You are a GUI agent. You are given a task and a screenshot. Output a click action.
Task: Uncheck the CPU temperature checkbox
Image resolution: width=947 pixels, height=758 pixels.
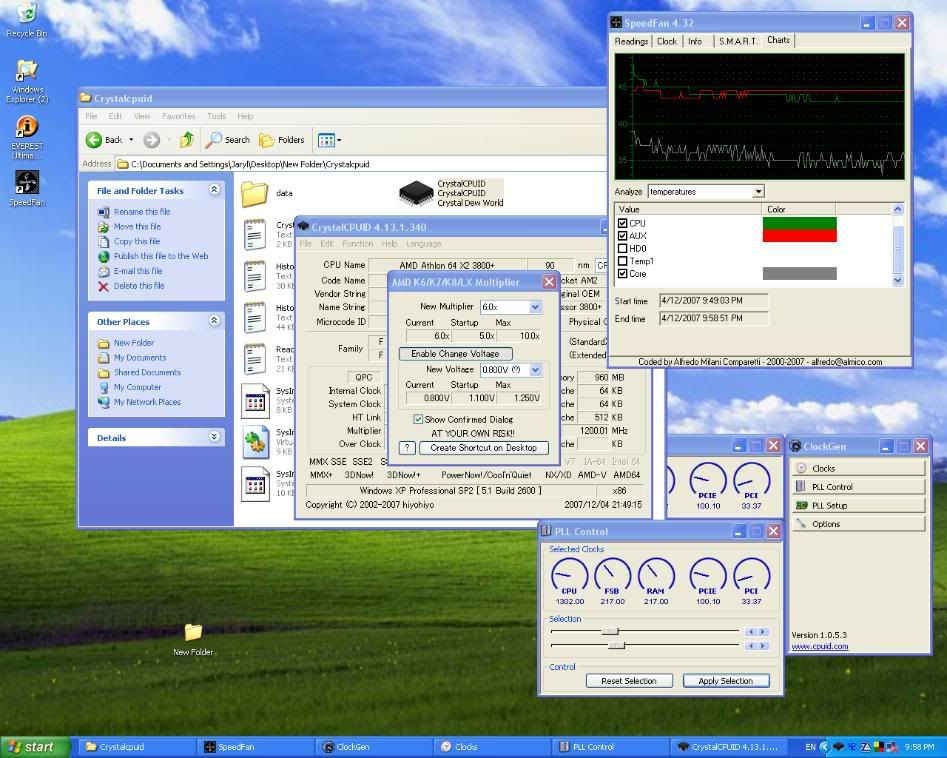coord(623,224)
